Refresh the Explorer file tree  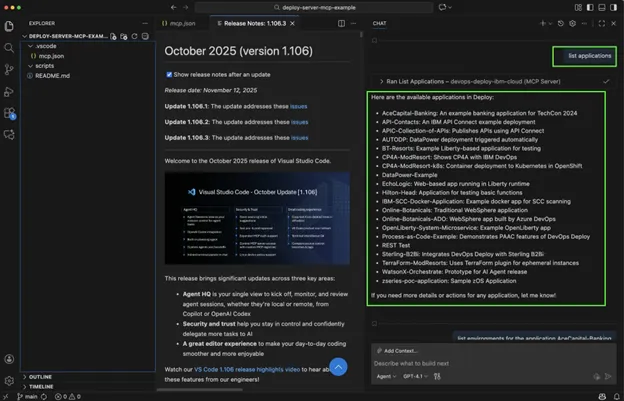click(x=135, y=36)
